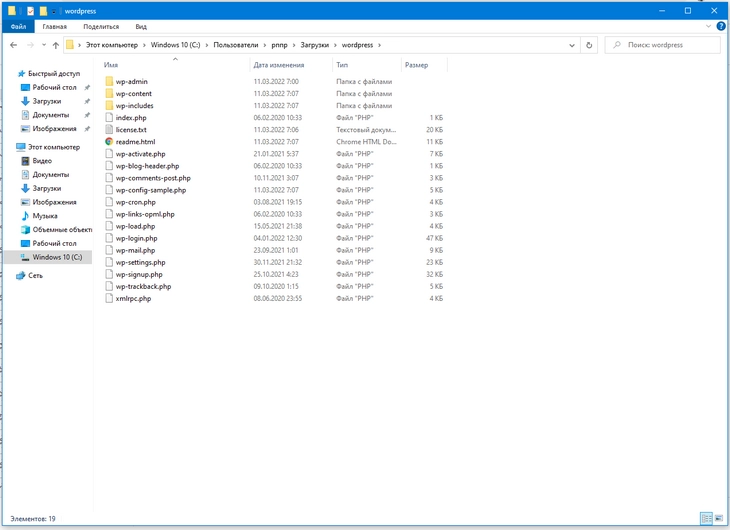The image size is (730, 530).
Task: Open the Поделиться ribbon tab
Action: click(x=101, y=27)
